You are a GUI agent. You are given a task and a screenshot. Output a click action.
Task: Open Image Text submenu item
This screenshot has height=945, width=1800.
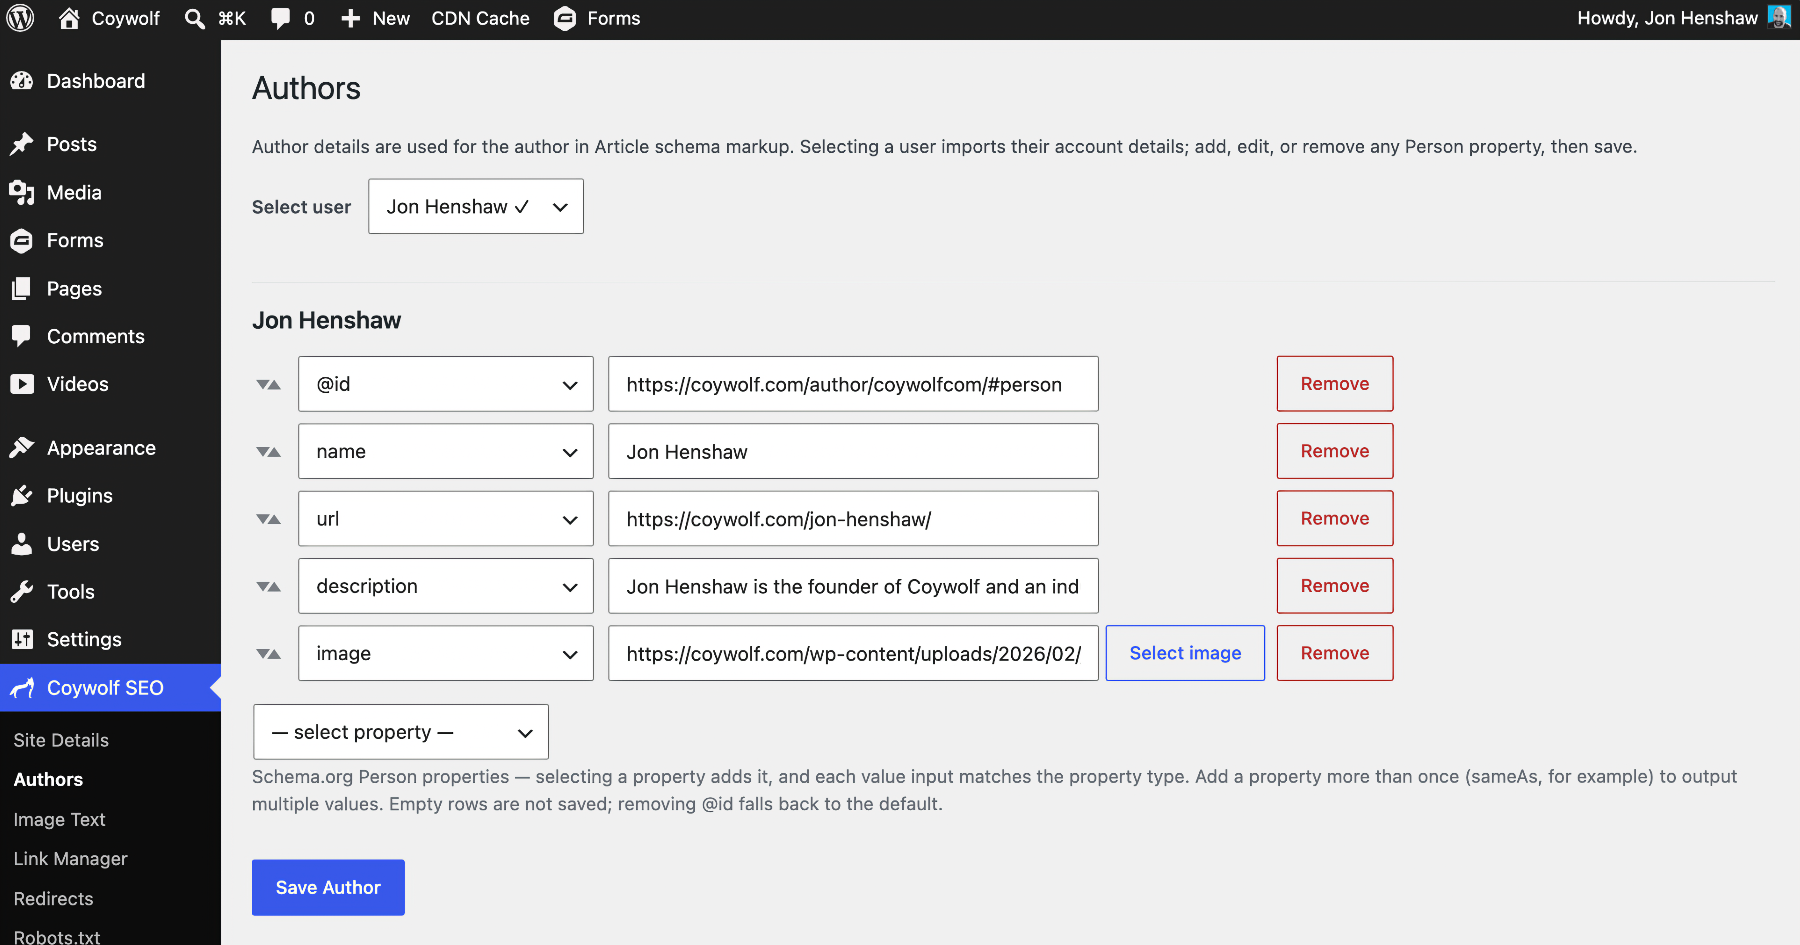[59, 819]
